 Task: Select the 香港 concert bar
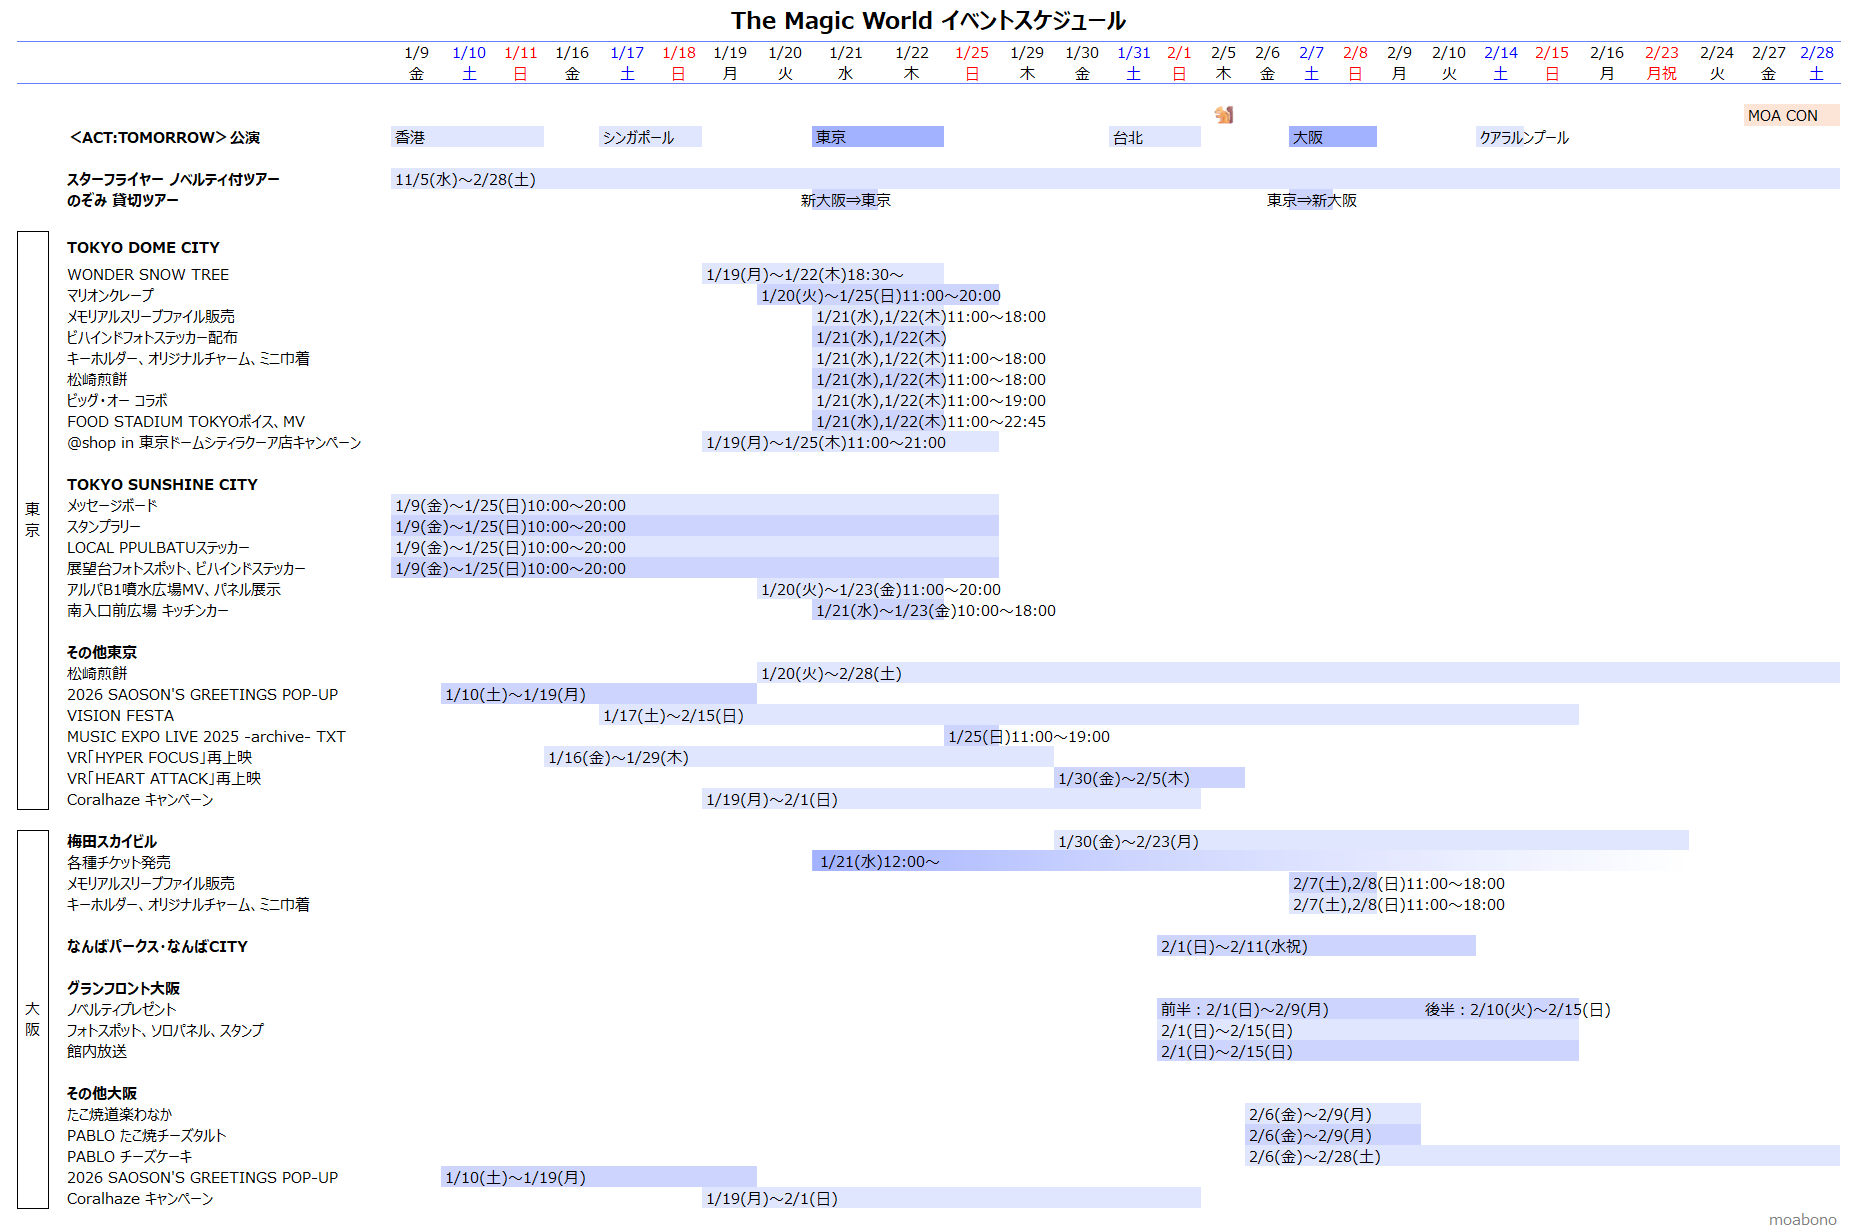click(x=467, y=137)
